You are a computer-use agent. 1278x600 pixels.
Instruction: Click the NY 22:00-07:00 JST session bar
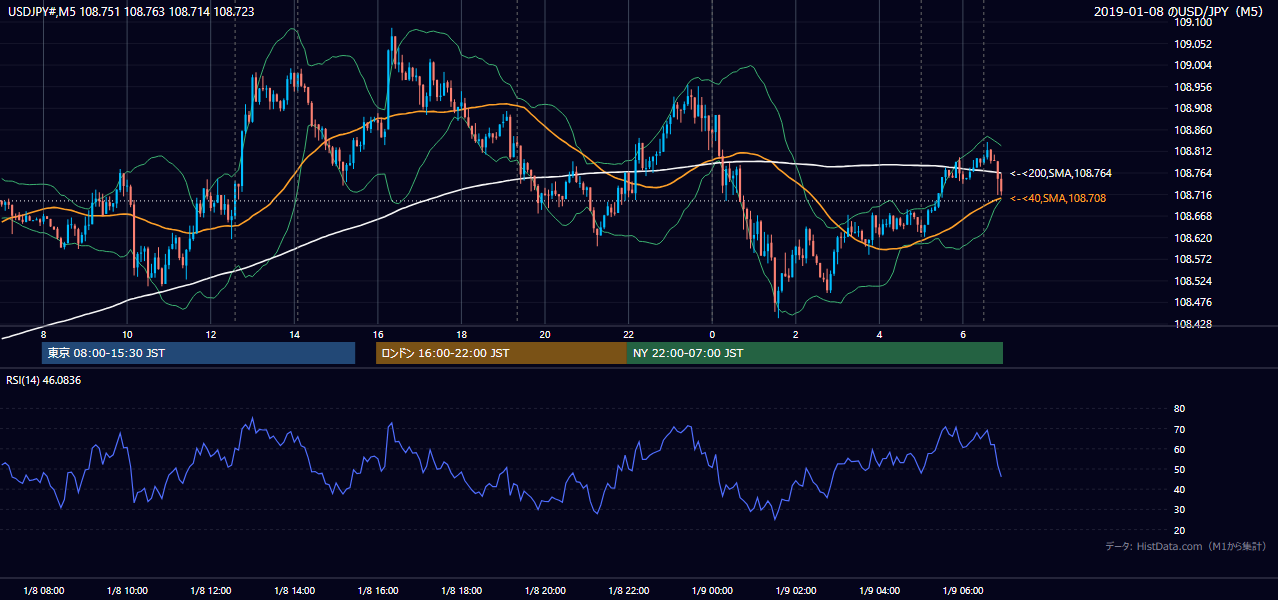click(815, 353)
